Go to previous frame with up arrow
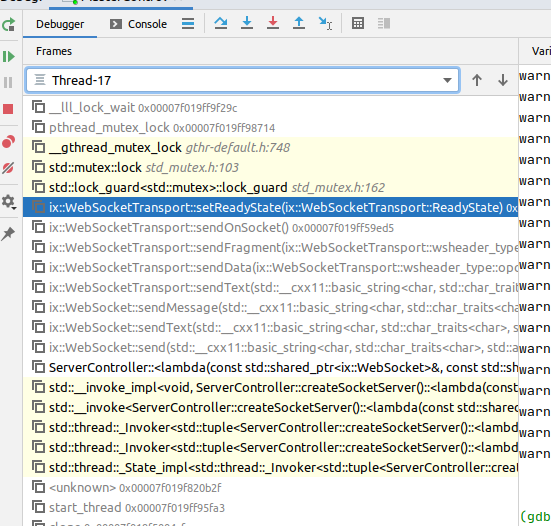This screenshot has width=551, height=526. coord(477,80)
